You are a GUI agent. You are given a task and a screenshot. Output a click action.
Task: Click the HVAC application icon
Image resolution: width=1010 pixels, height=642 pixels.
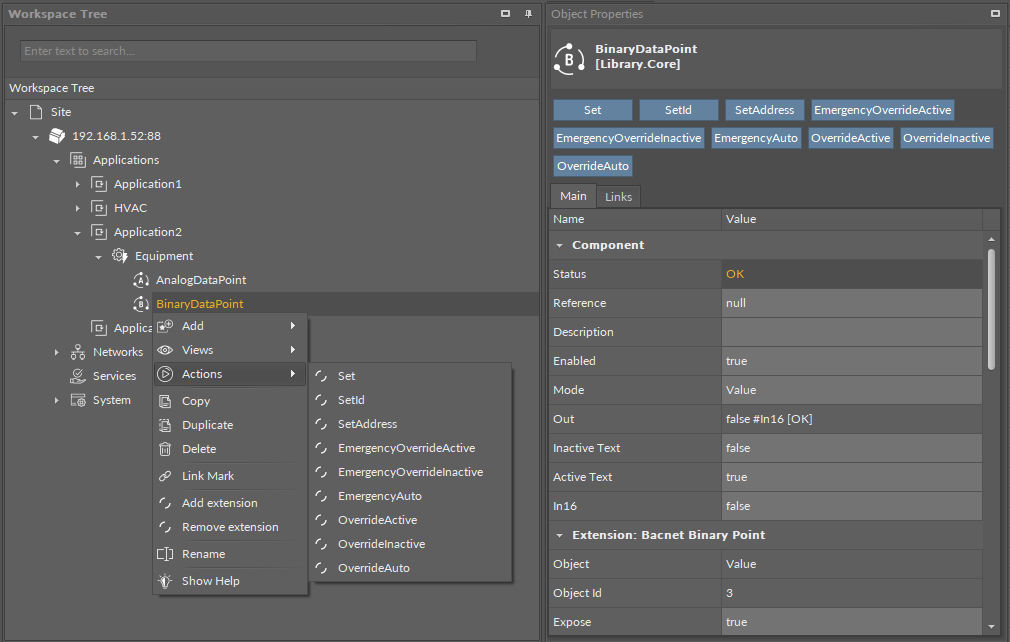tap(98, 208)
